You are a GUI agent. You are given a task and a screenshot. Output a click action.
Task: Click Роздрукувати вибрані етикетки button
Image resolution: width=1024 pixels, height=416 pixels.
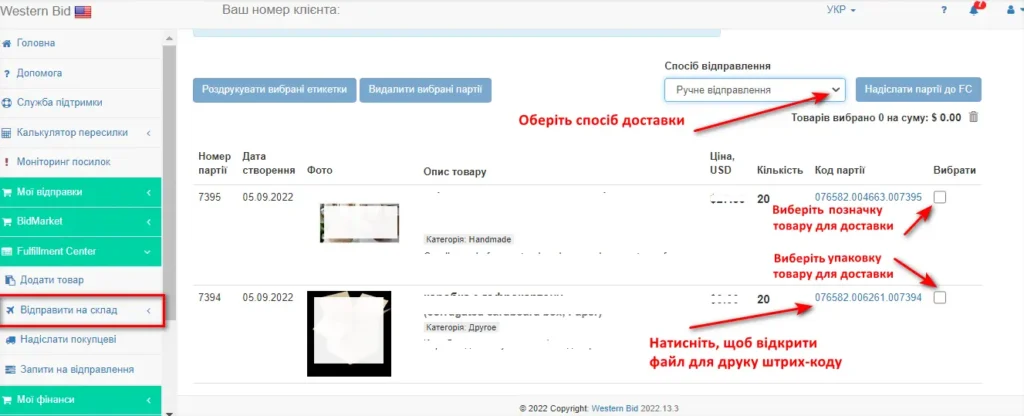274,90
